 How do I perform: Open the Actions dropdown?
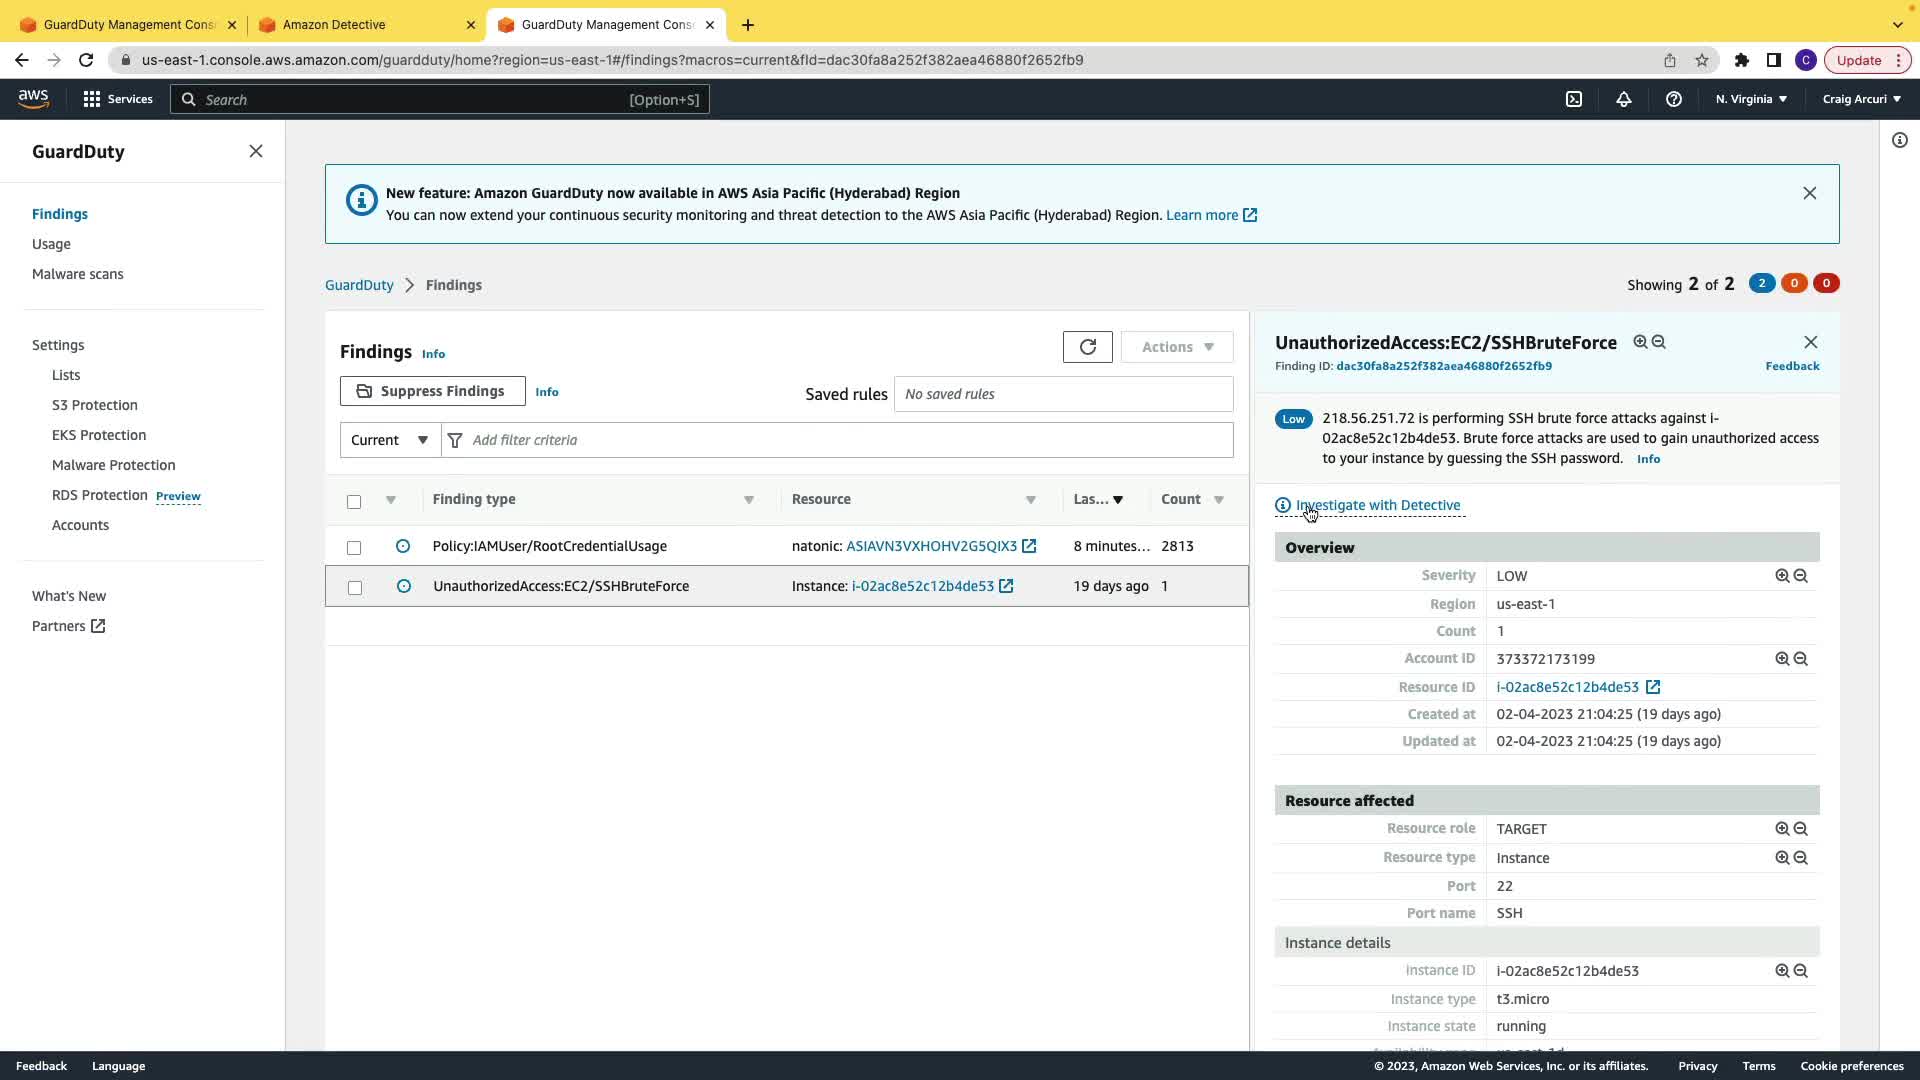(x=1177, y=347)
